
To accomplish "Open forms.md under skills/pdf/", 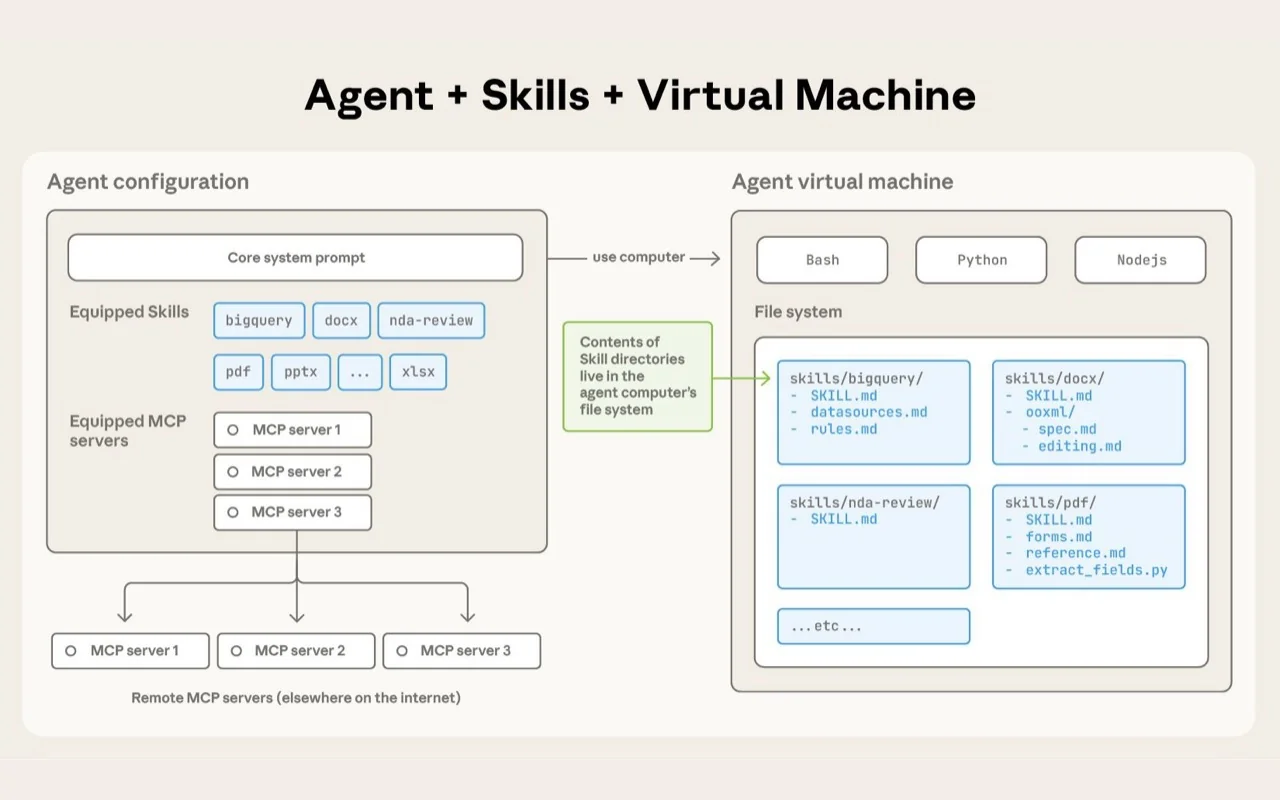I will point(1059,537).
